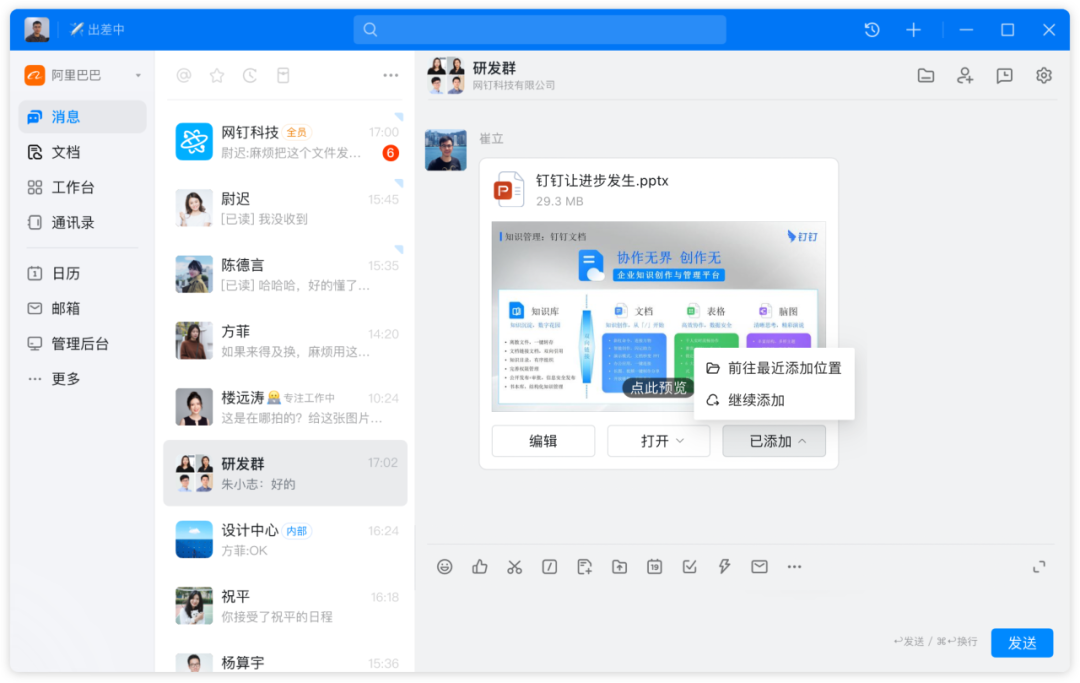Click the upload file folder icon

click(619, 567)
